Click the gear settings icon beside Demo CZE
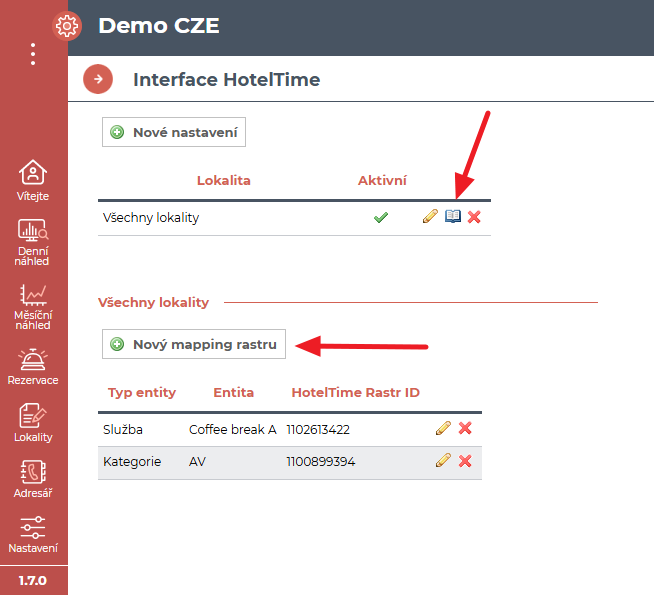This screenshot has width=654, height=595. click(x=67, y=26)
